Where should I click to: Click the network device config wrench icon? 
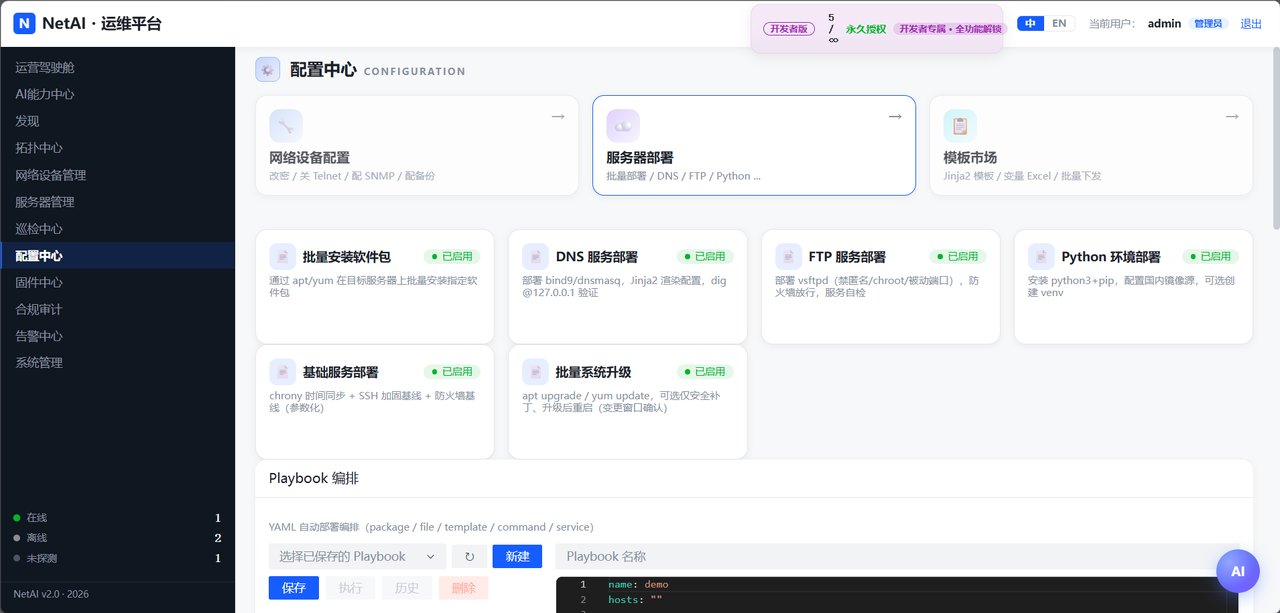286,126
